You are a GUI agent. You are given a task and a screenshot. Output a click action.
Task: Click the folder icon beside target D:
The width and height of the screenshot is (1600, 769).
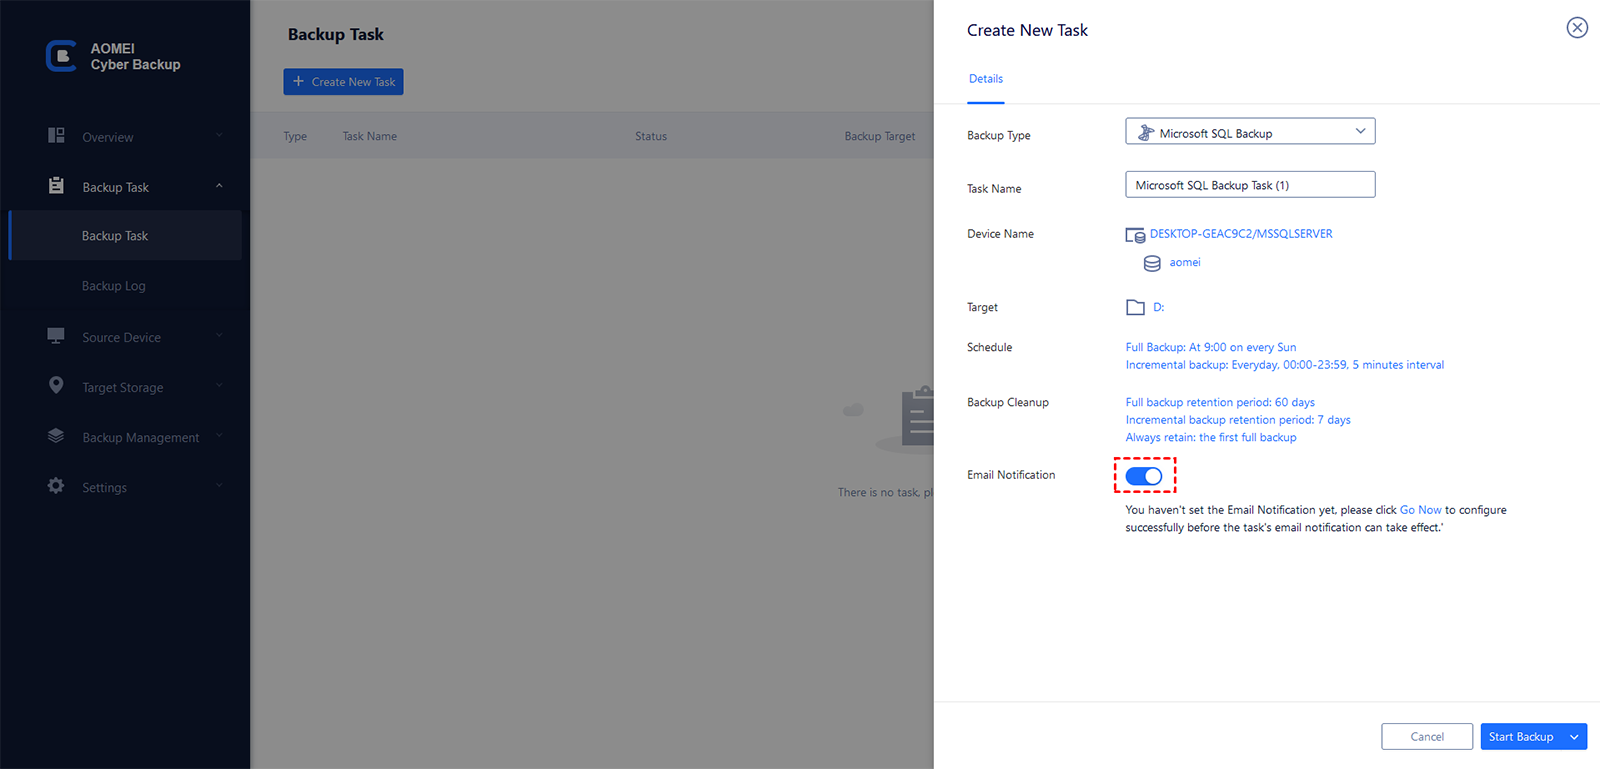click(1135, 308)
